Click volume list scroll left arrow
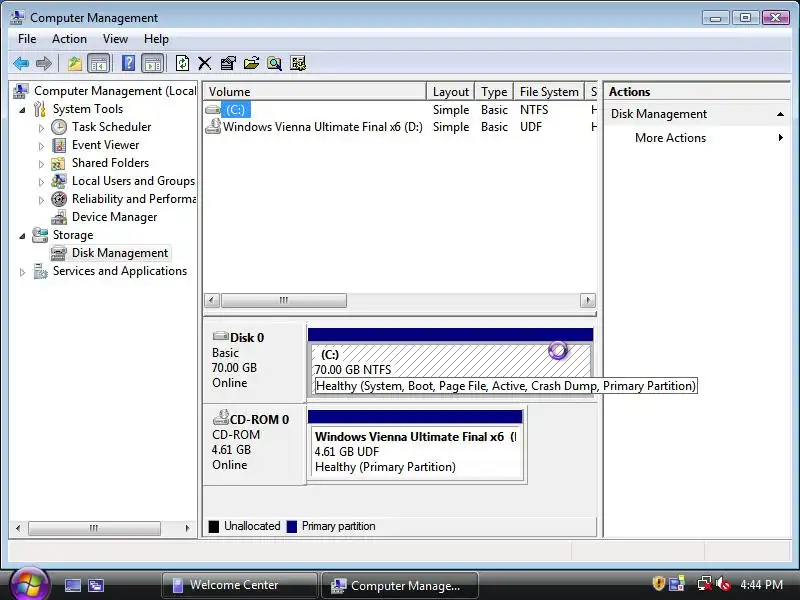800x600 pixels. [x=212, y=301]
